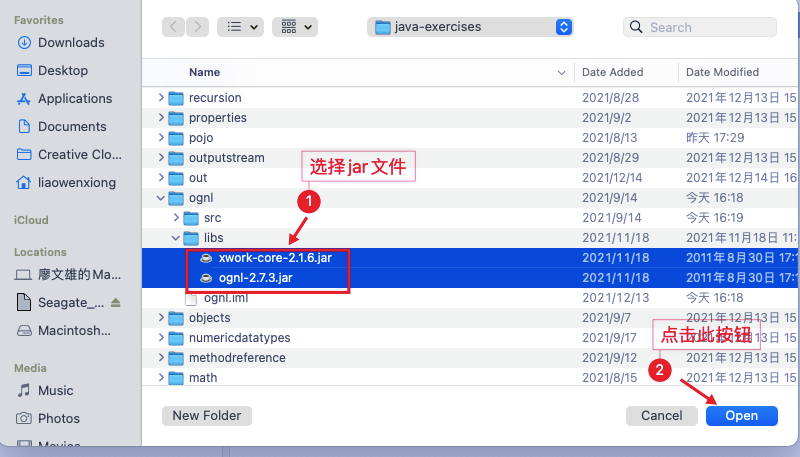The width and height of the screenshot is (800, 457).
Task: Select the outputstream folder icon
Action: pos(176,158)
